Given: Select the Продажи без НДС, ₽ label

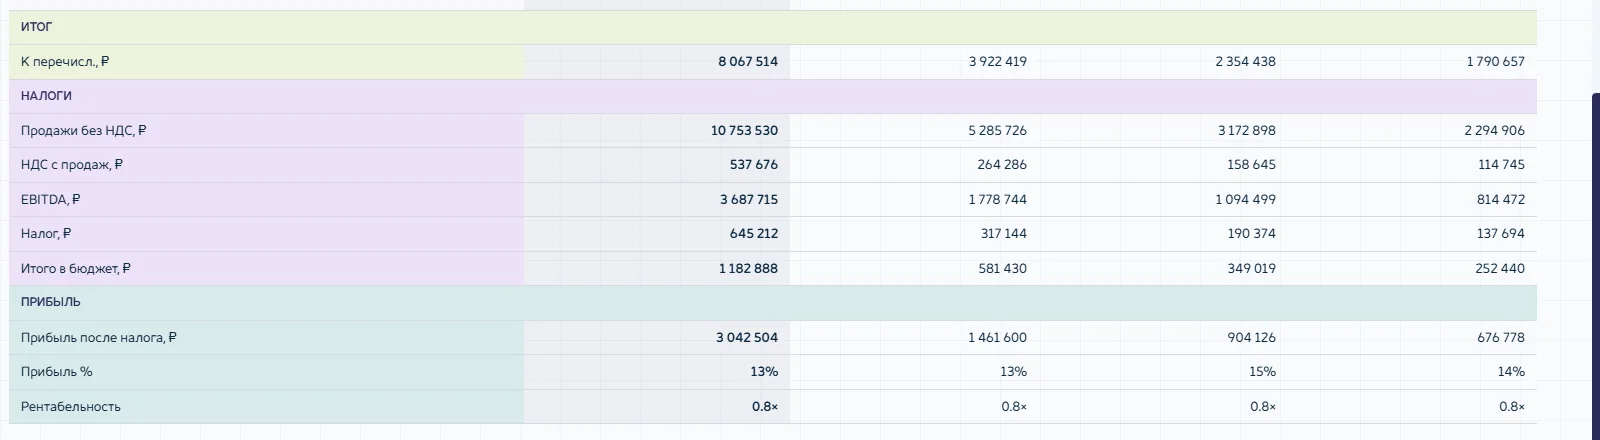Looking at the screenshot, I should click(84, 131).
